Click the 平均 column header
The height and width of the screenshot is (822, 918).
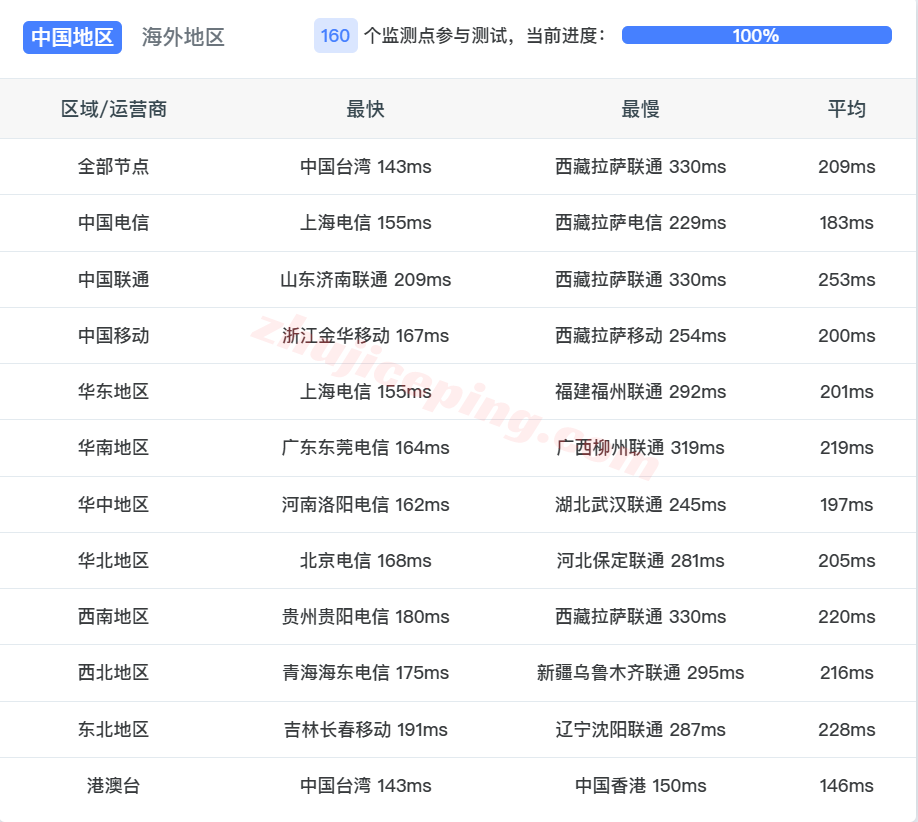(847, 109)
